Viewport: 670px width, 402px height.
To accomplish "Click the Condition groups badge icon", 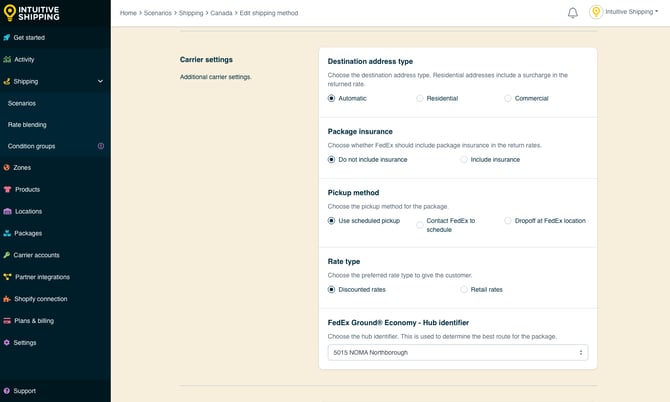I will (101, 146).
